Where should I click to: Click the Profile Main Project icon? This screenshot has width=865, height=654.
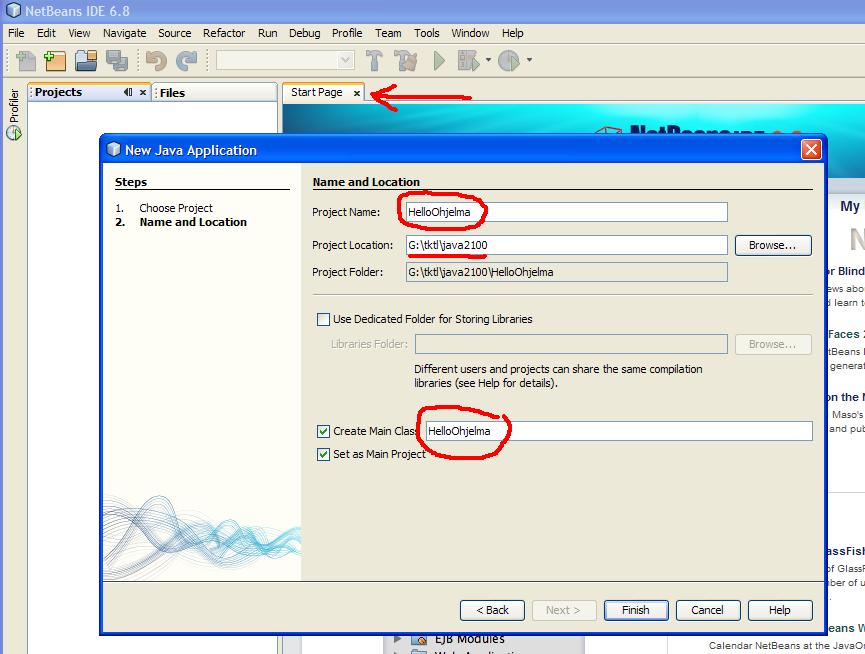509,60
